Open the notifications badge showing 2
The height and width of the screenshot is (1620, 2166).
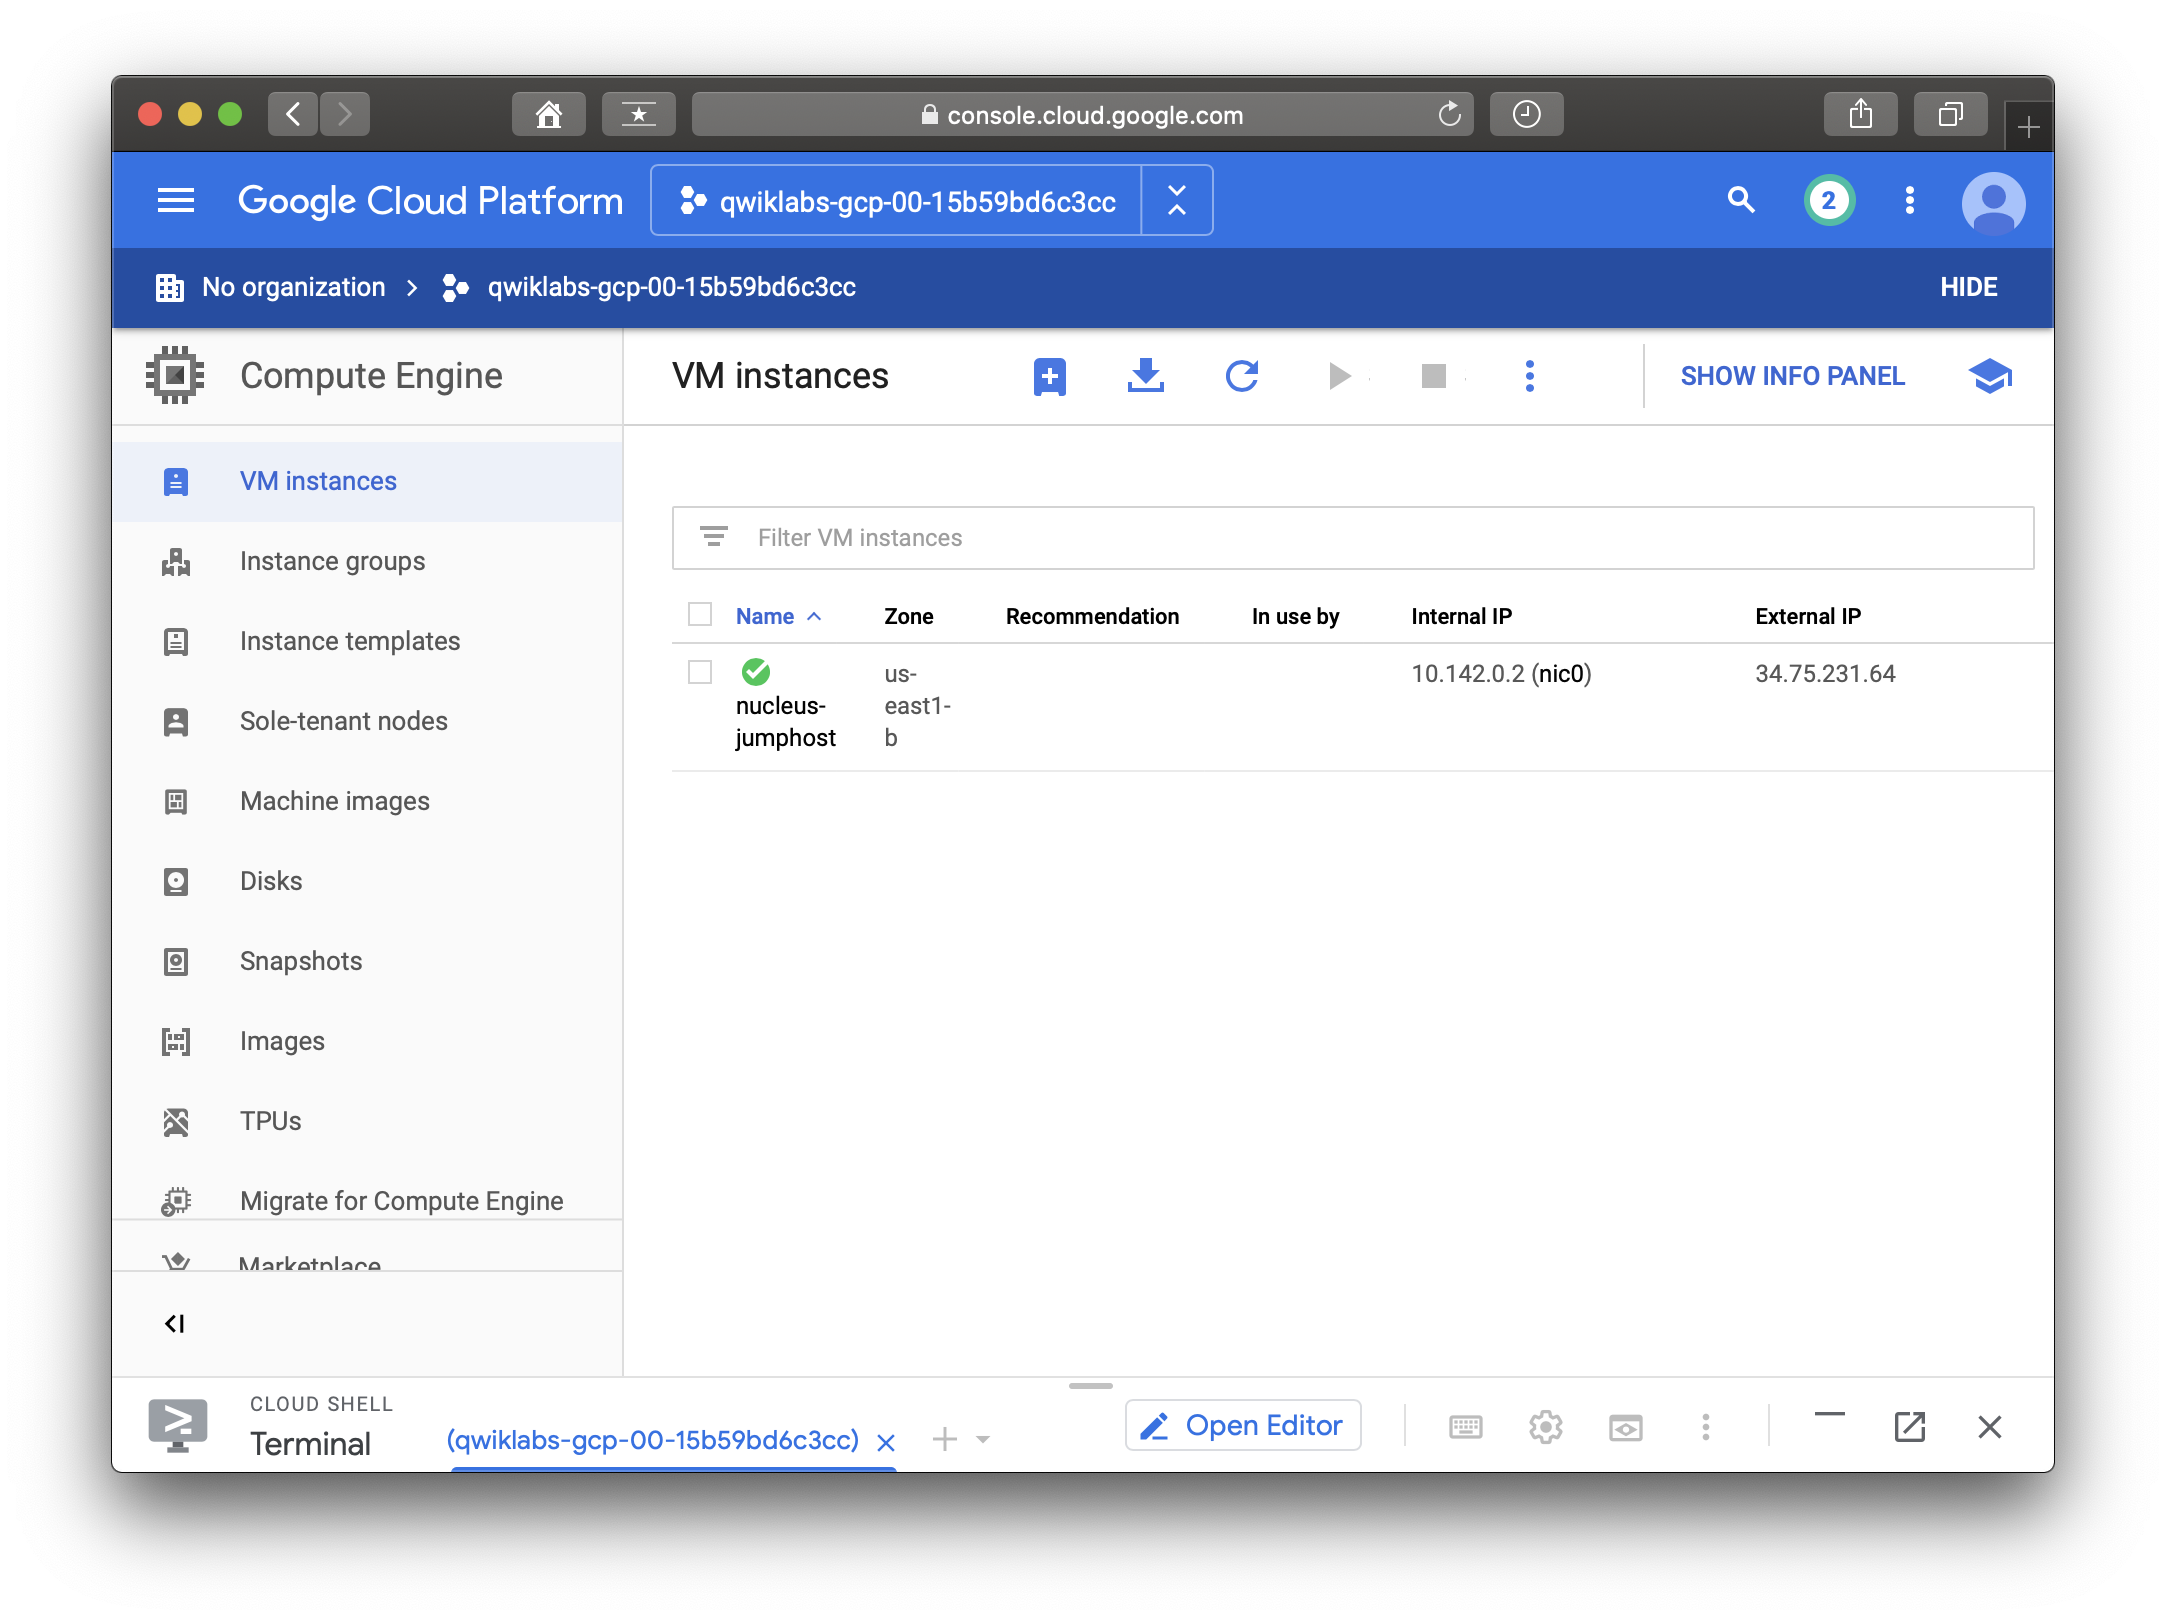tap(1828, 201)
